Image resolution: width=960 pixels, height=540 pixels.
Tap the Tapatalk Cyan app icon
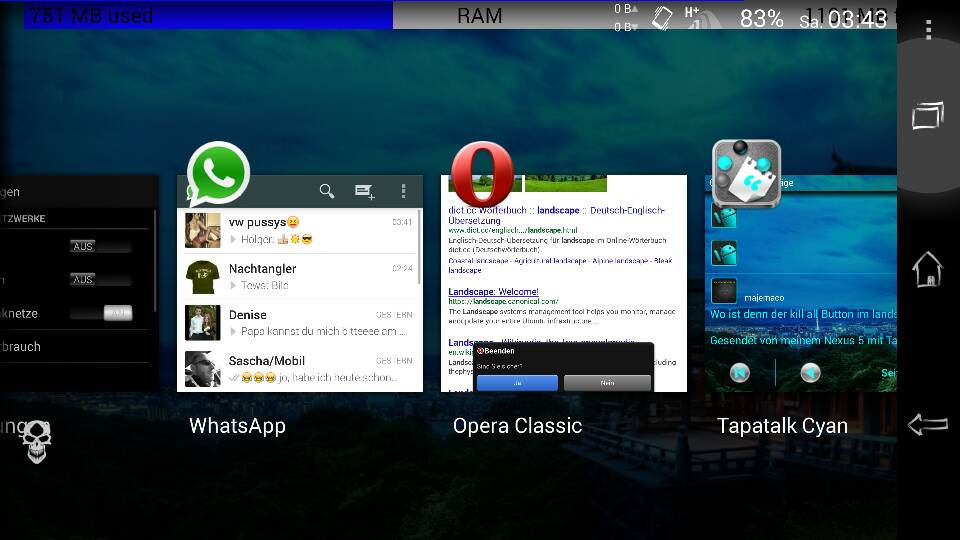(x=746, y=174)
